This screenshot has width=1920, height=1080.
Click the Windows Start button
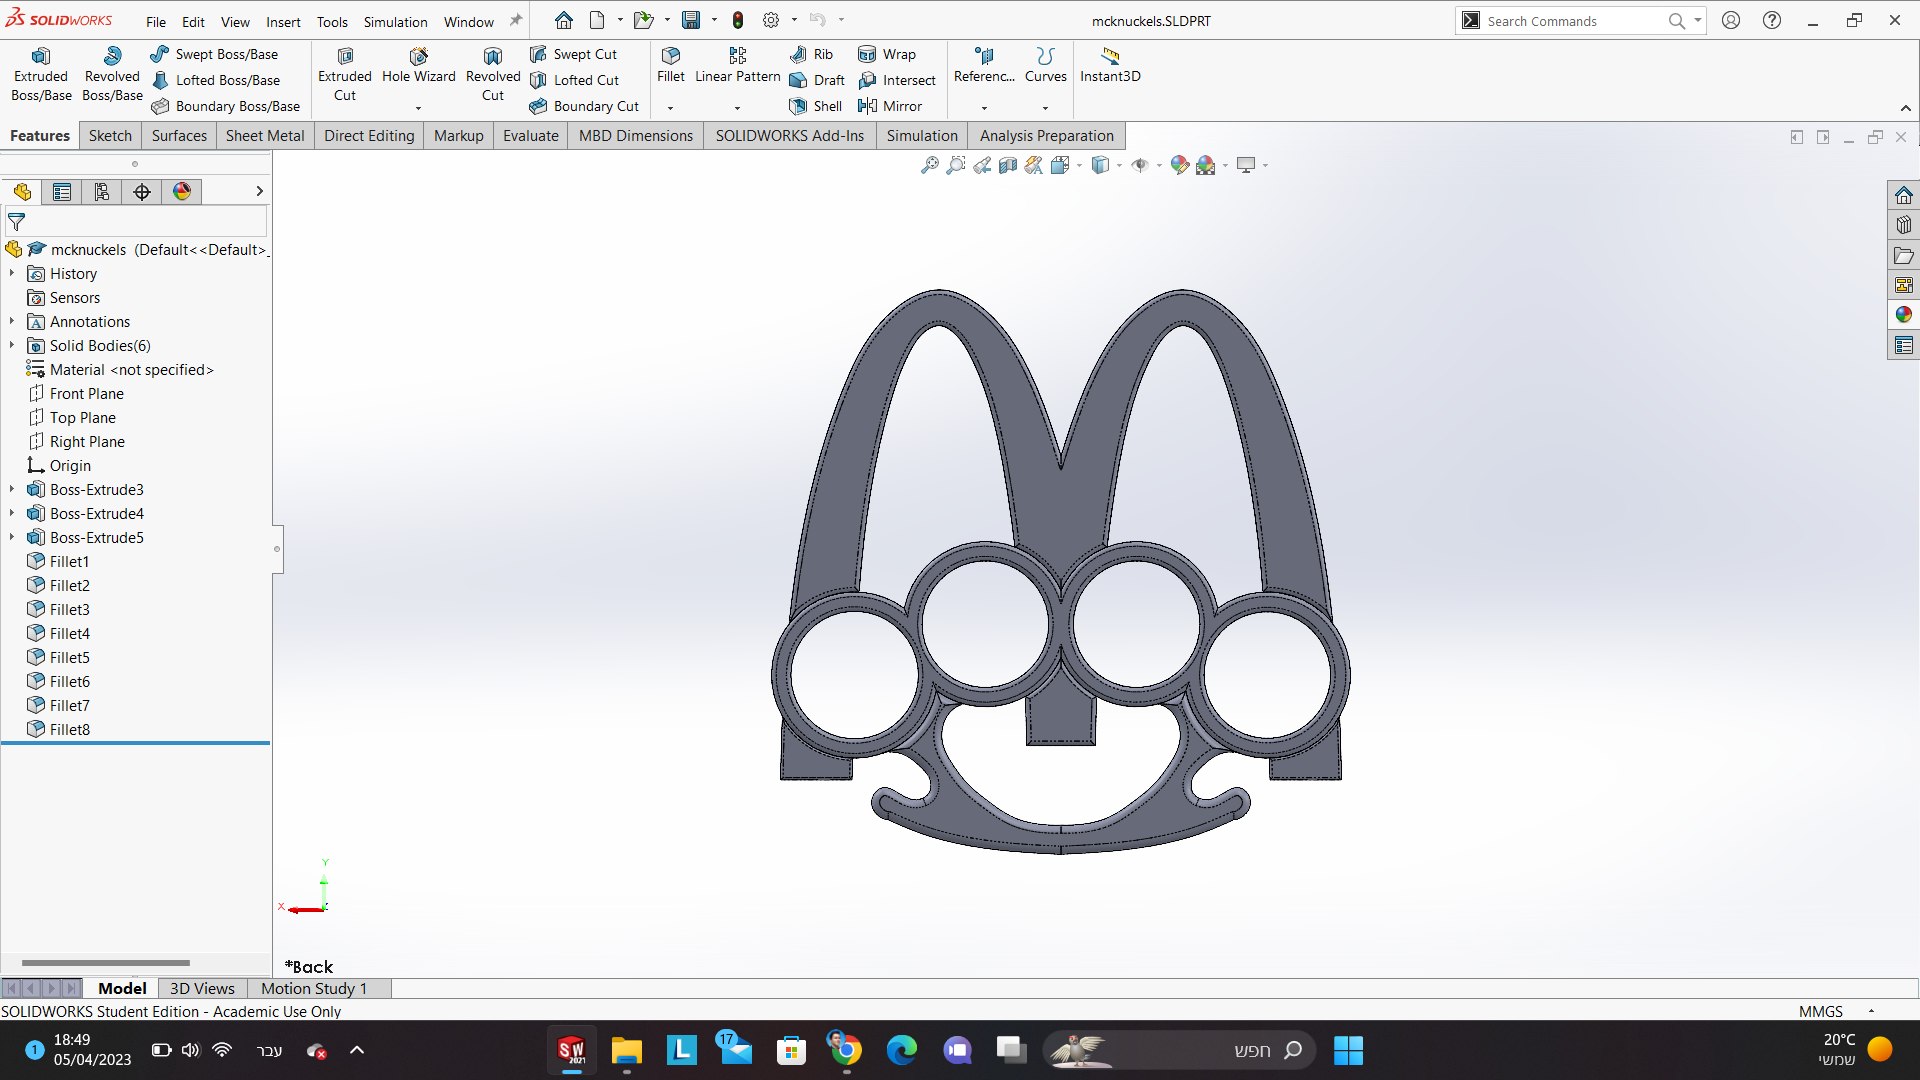pyautogui.click(x=1348, y=1050)
